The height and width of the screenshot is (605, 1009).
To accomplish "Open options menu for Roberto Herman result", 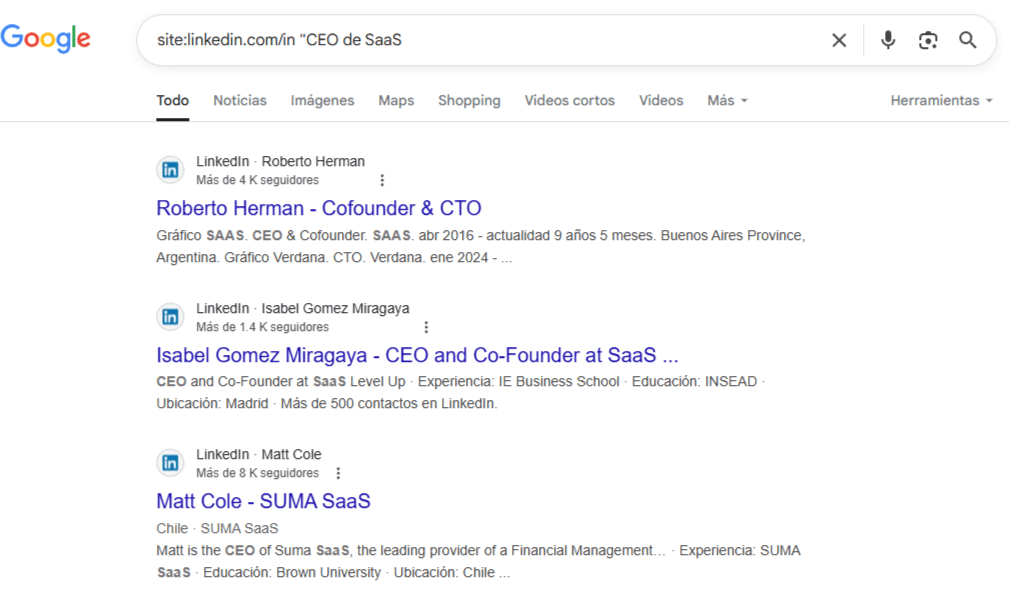I will tap(382, 179).
